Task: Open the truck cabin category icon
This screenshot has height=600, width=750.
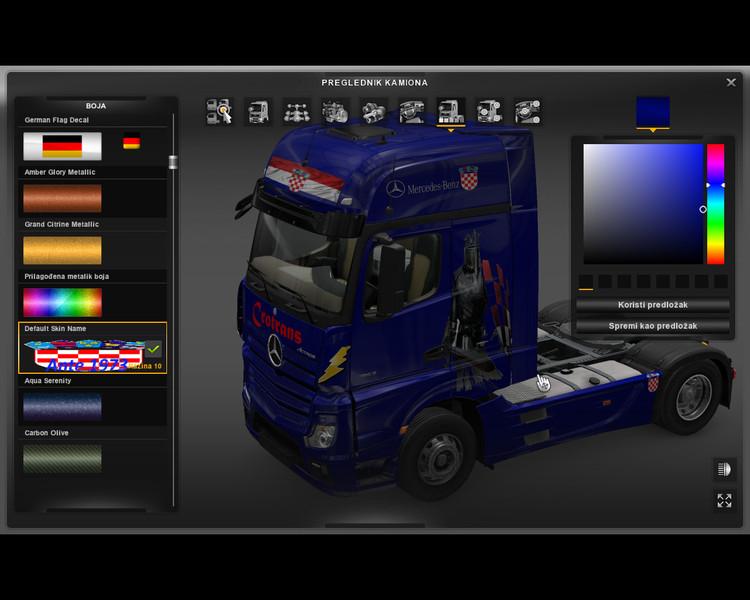Action: pyautogui.click(x=257, y=111)
